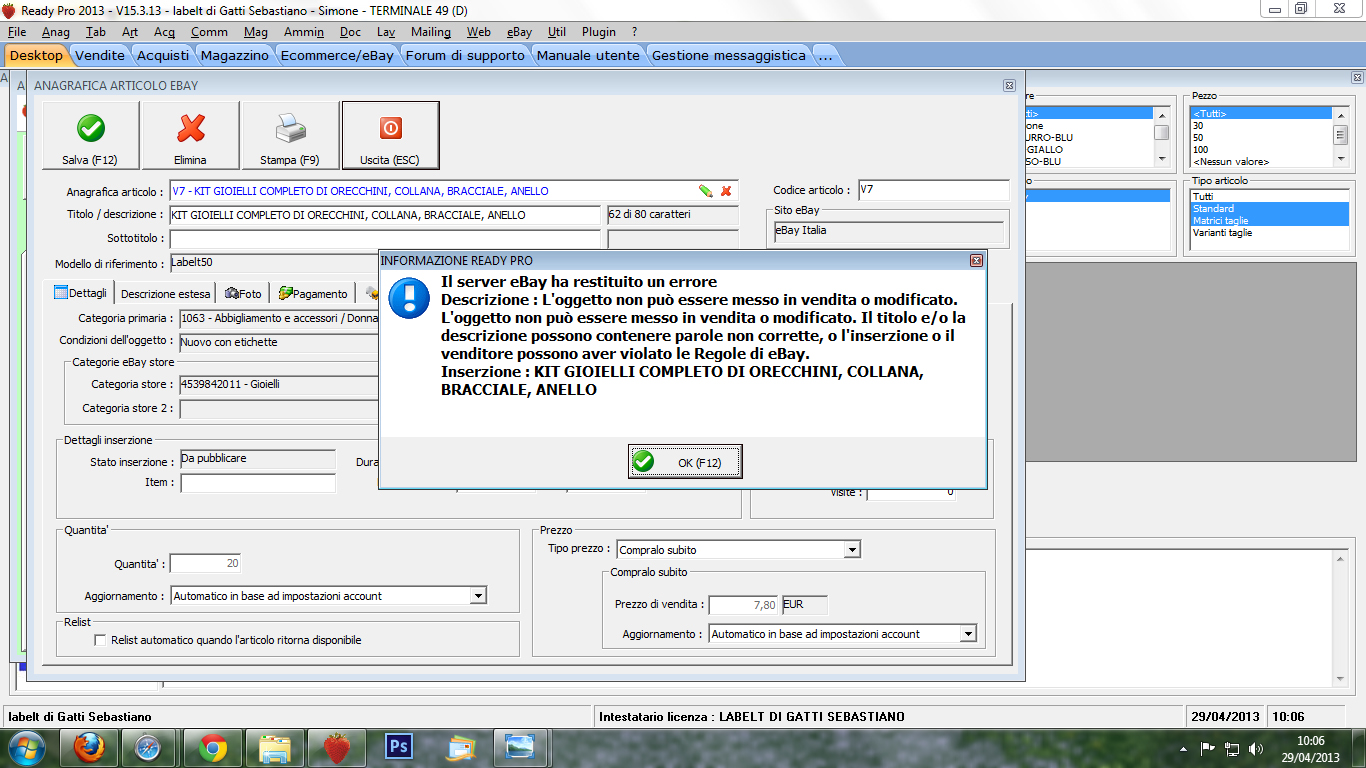
Task: Click the Codice articolo field
Action: pyautogui.click(x=934, y=190)
